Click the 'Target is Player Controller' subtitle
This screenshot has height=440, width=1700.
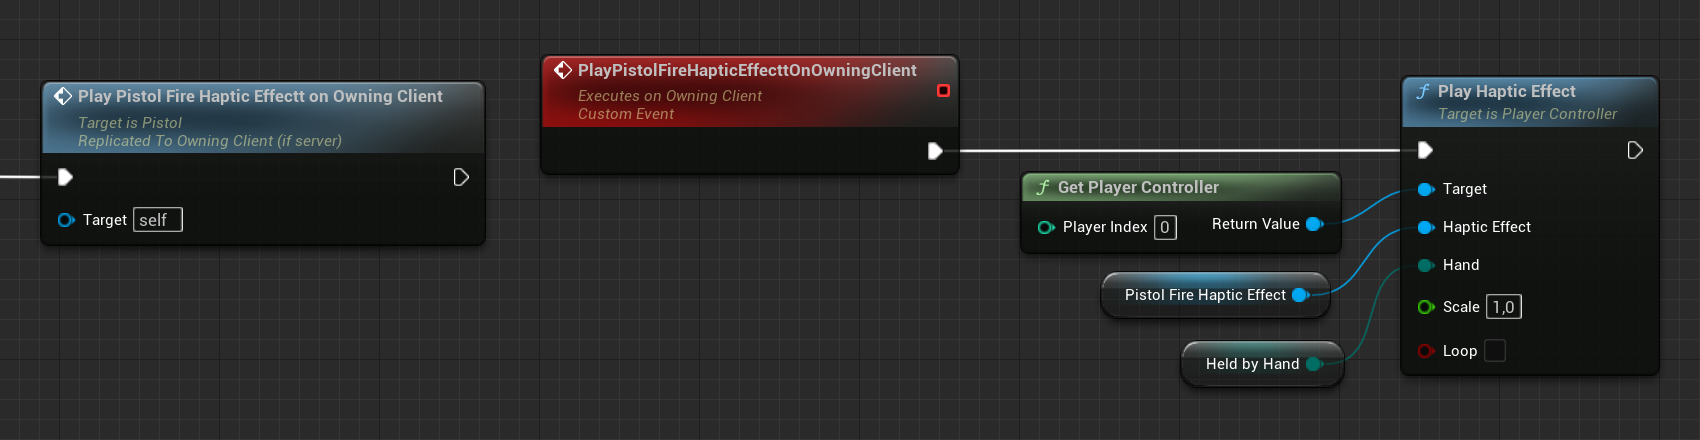point(1527,114)
